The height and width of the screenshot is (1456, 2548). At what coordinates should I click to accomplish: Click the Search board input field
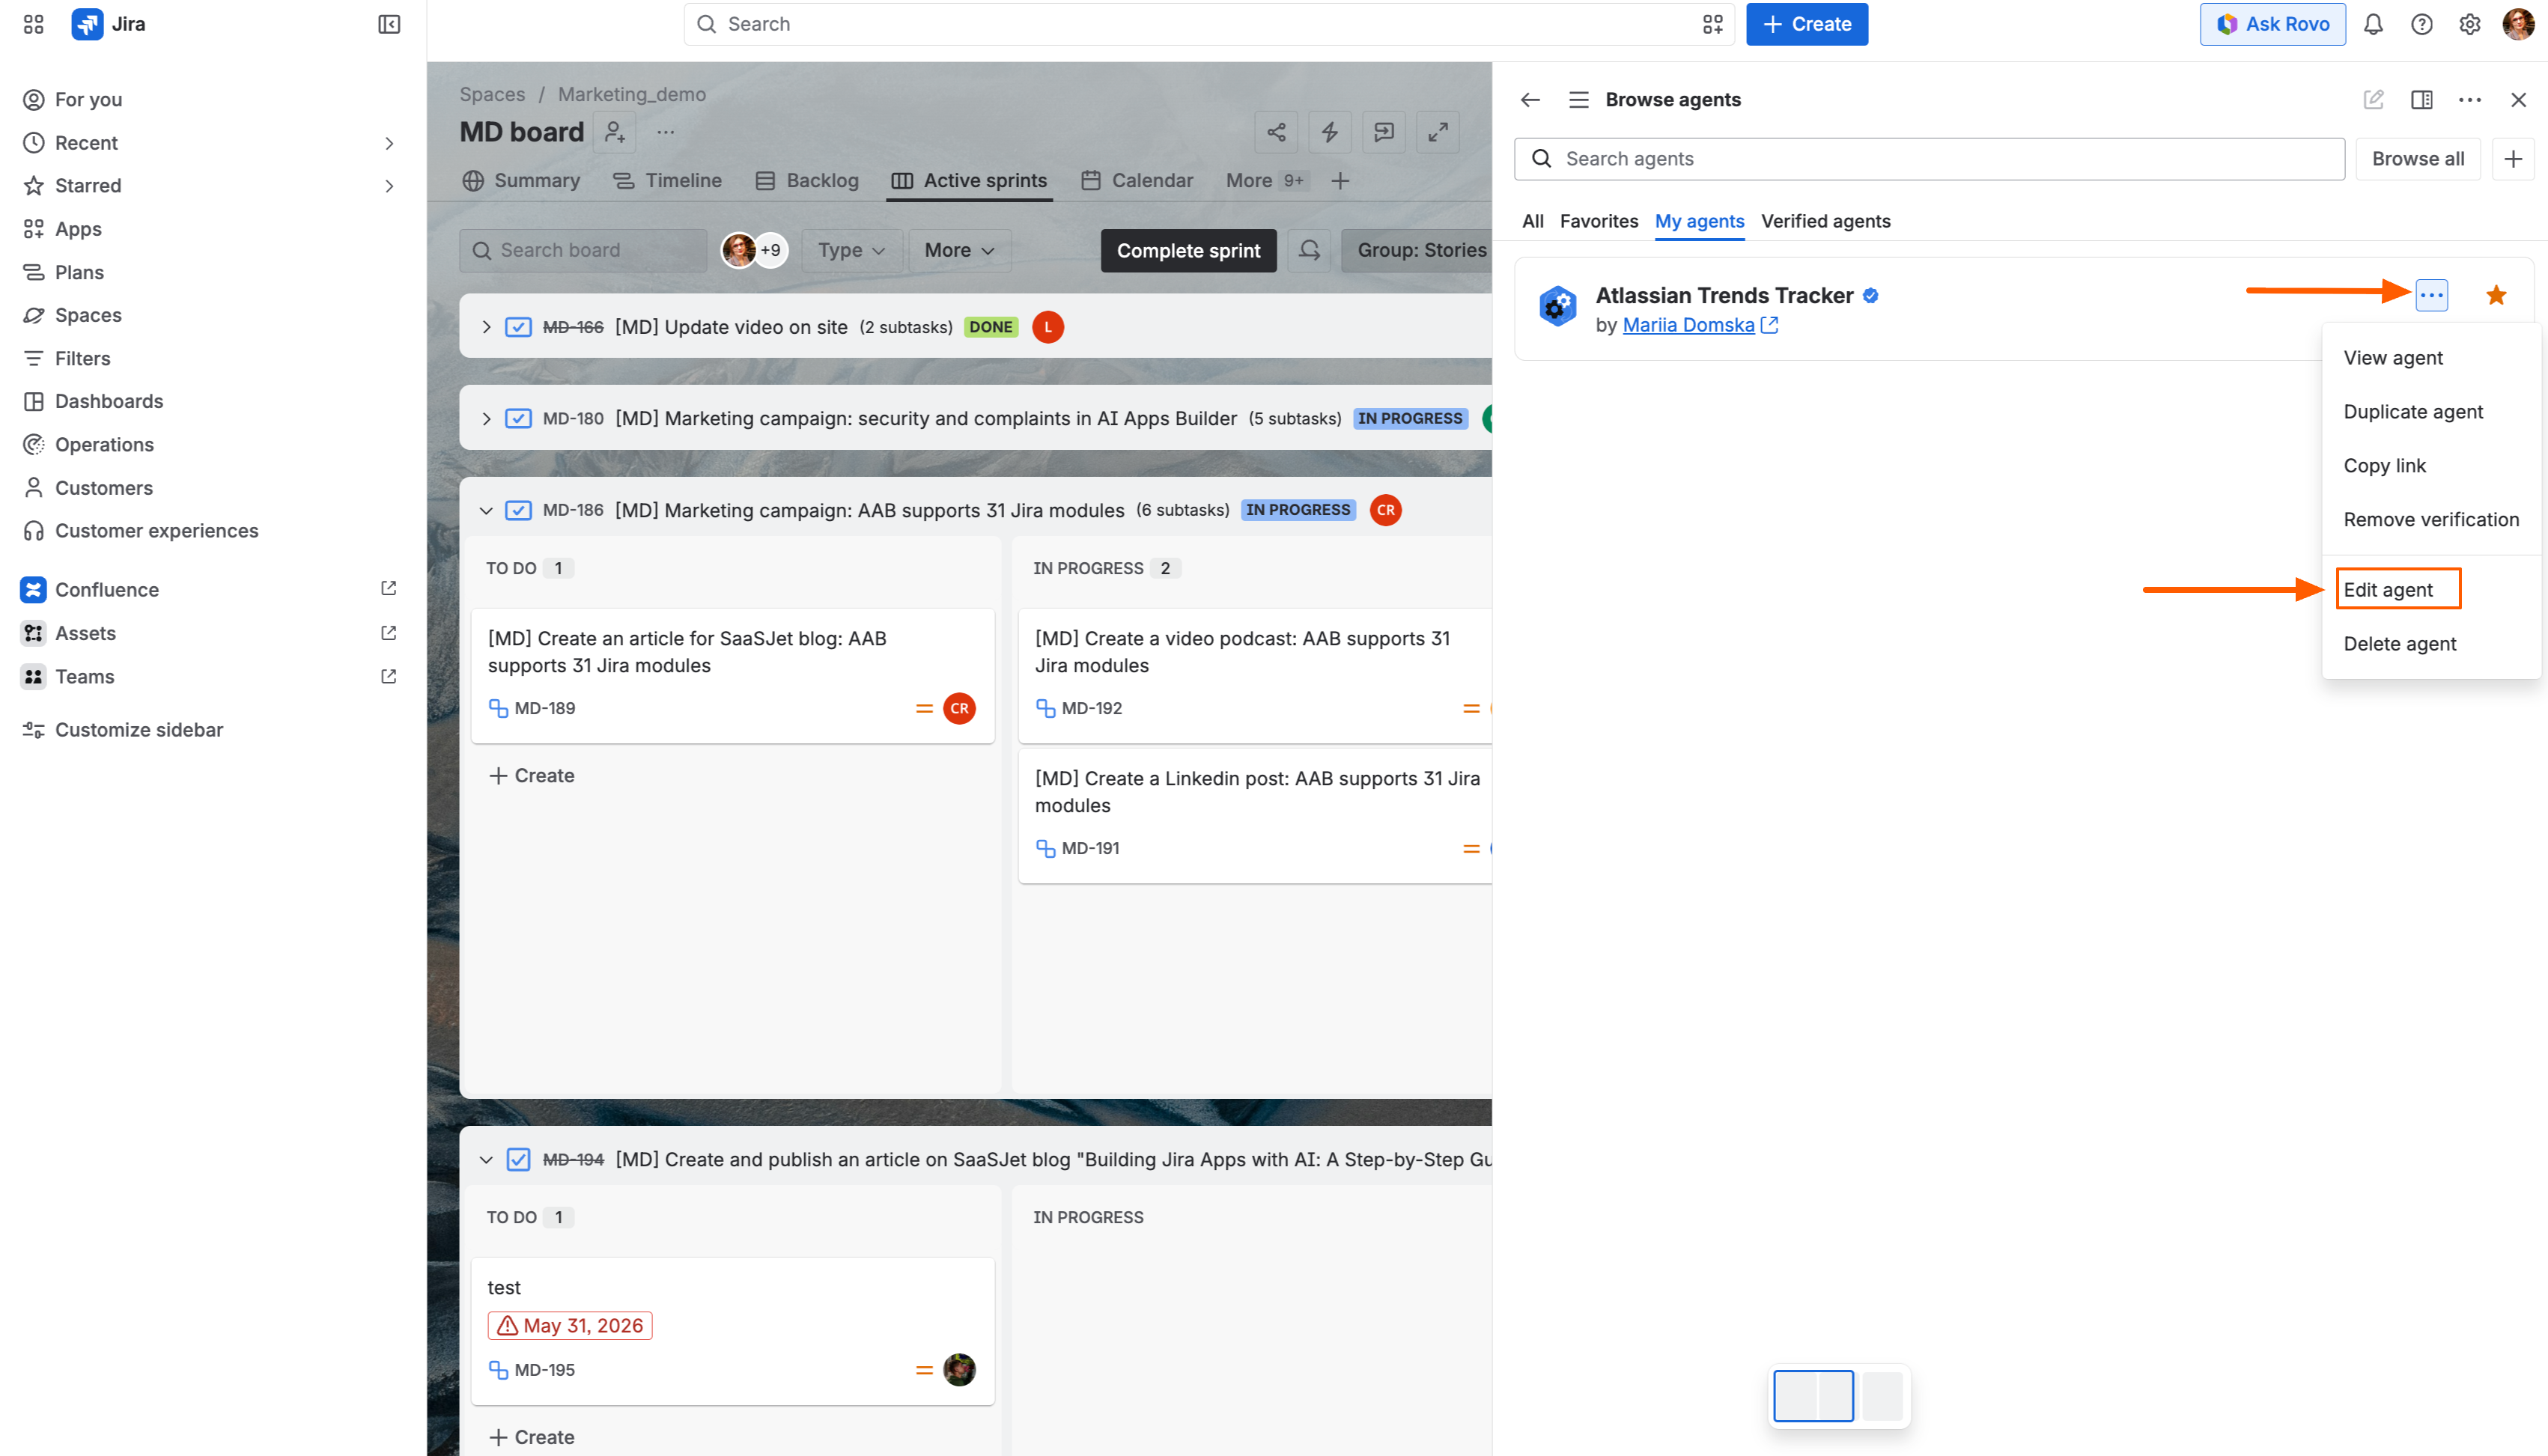tap(583, 250)
